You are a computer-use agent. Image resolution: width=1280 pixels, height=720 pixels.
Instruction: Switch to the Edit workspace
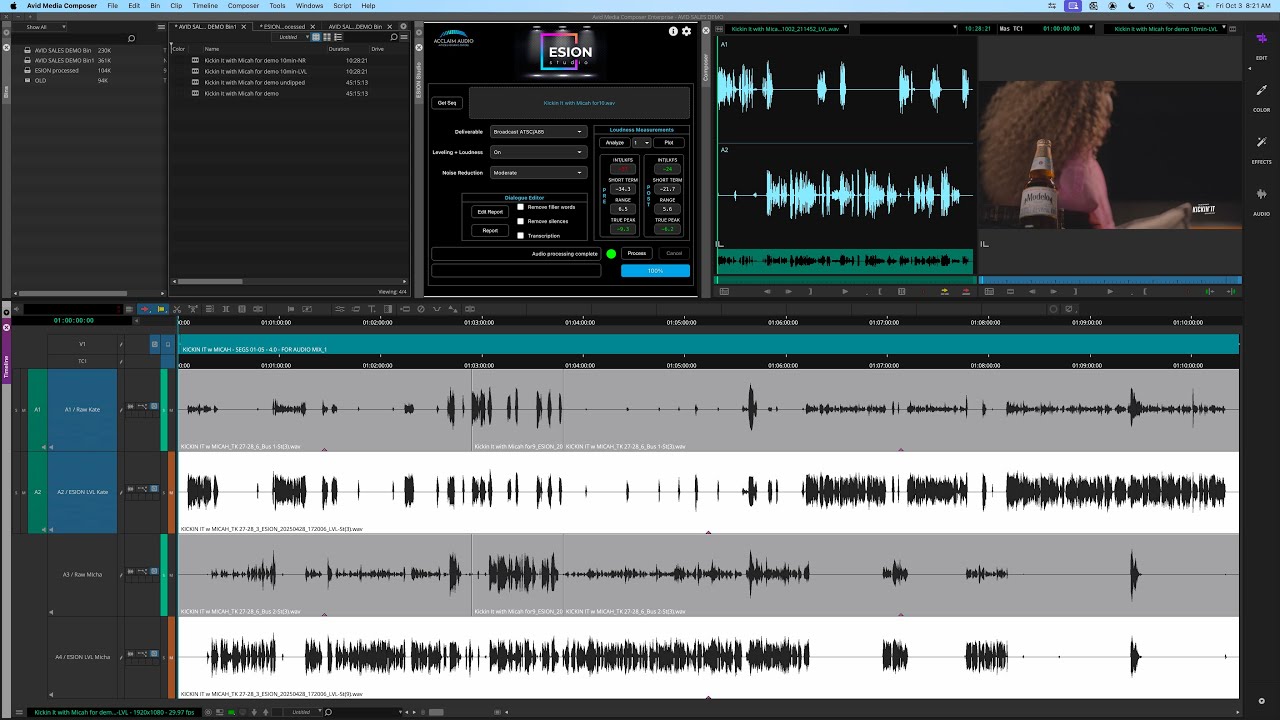[1261, 45]
